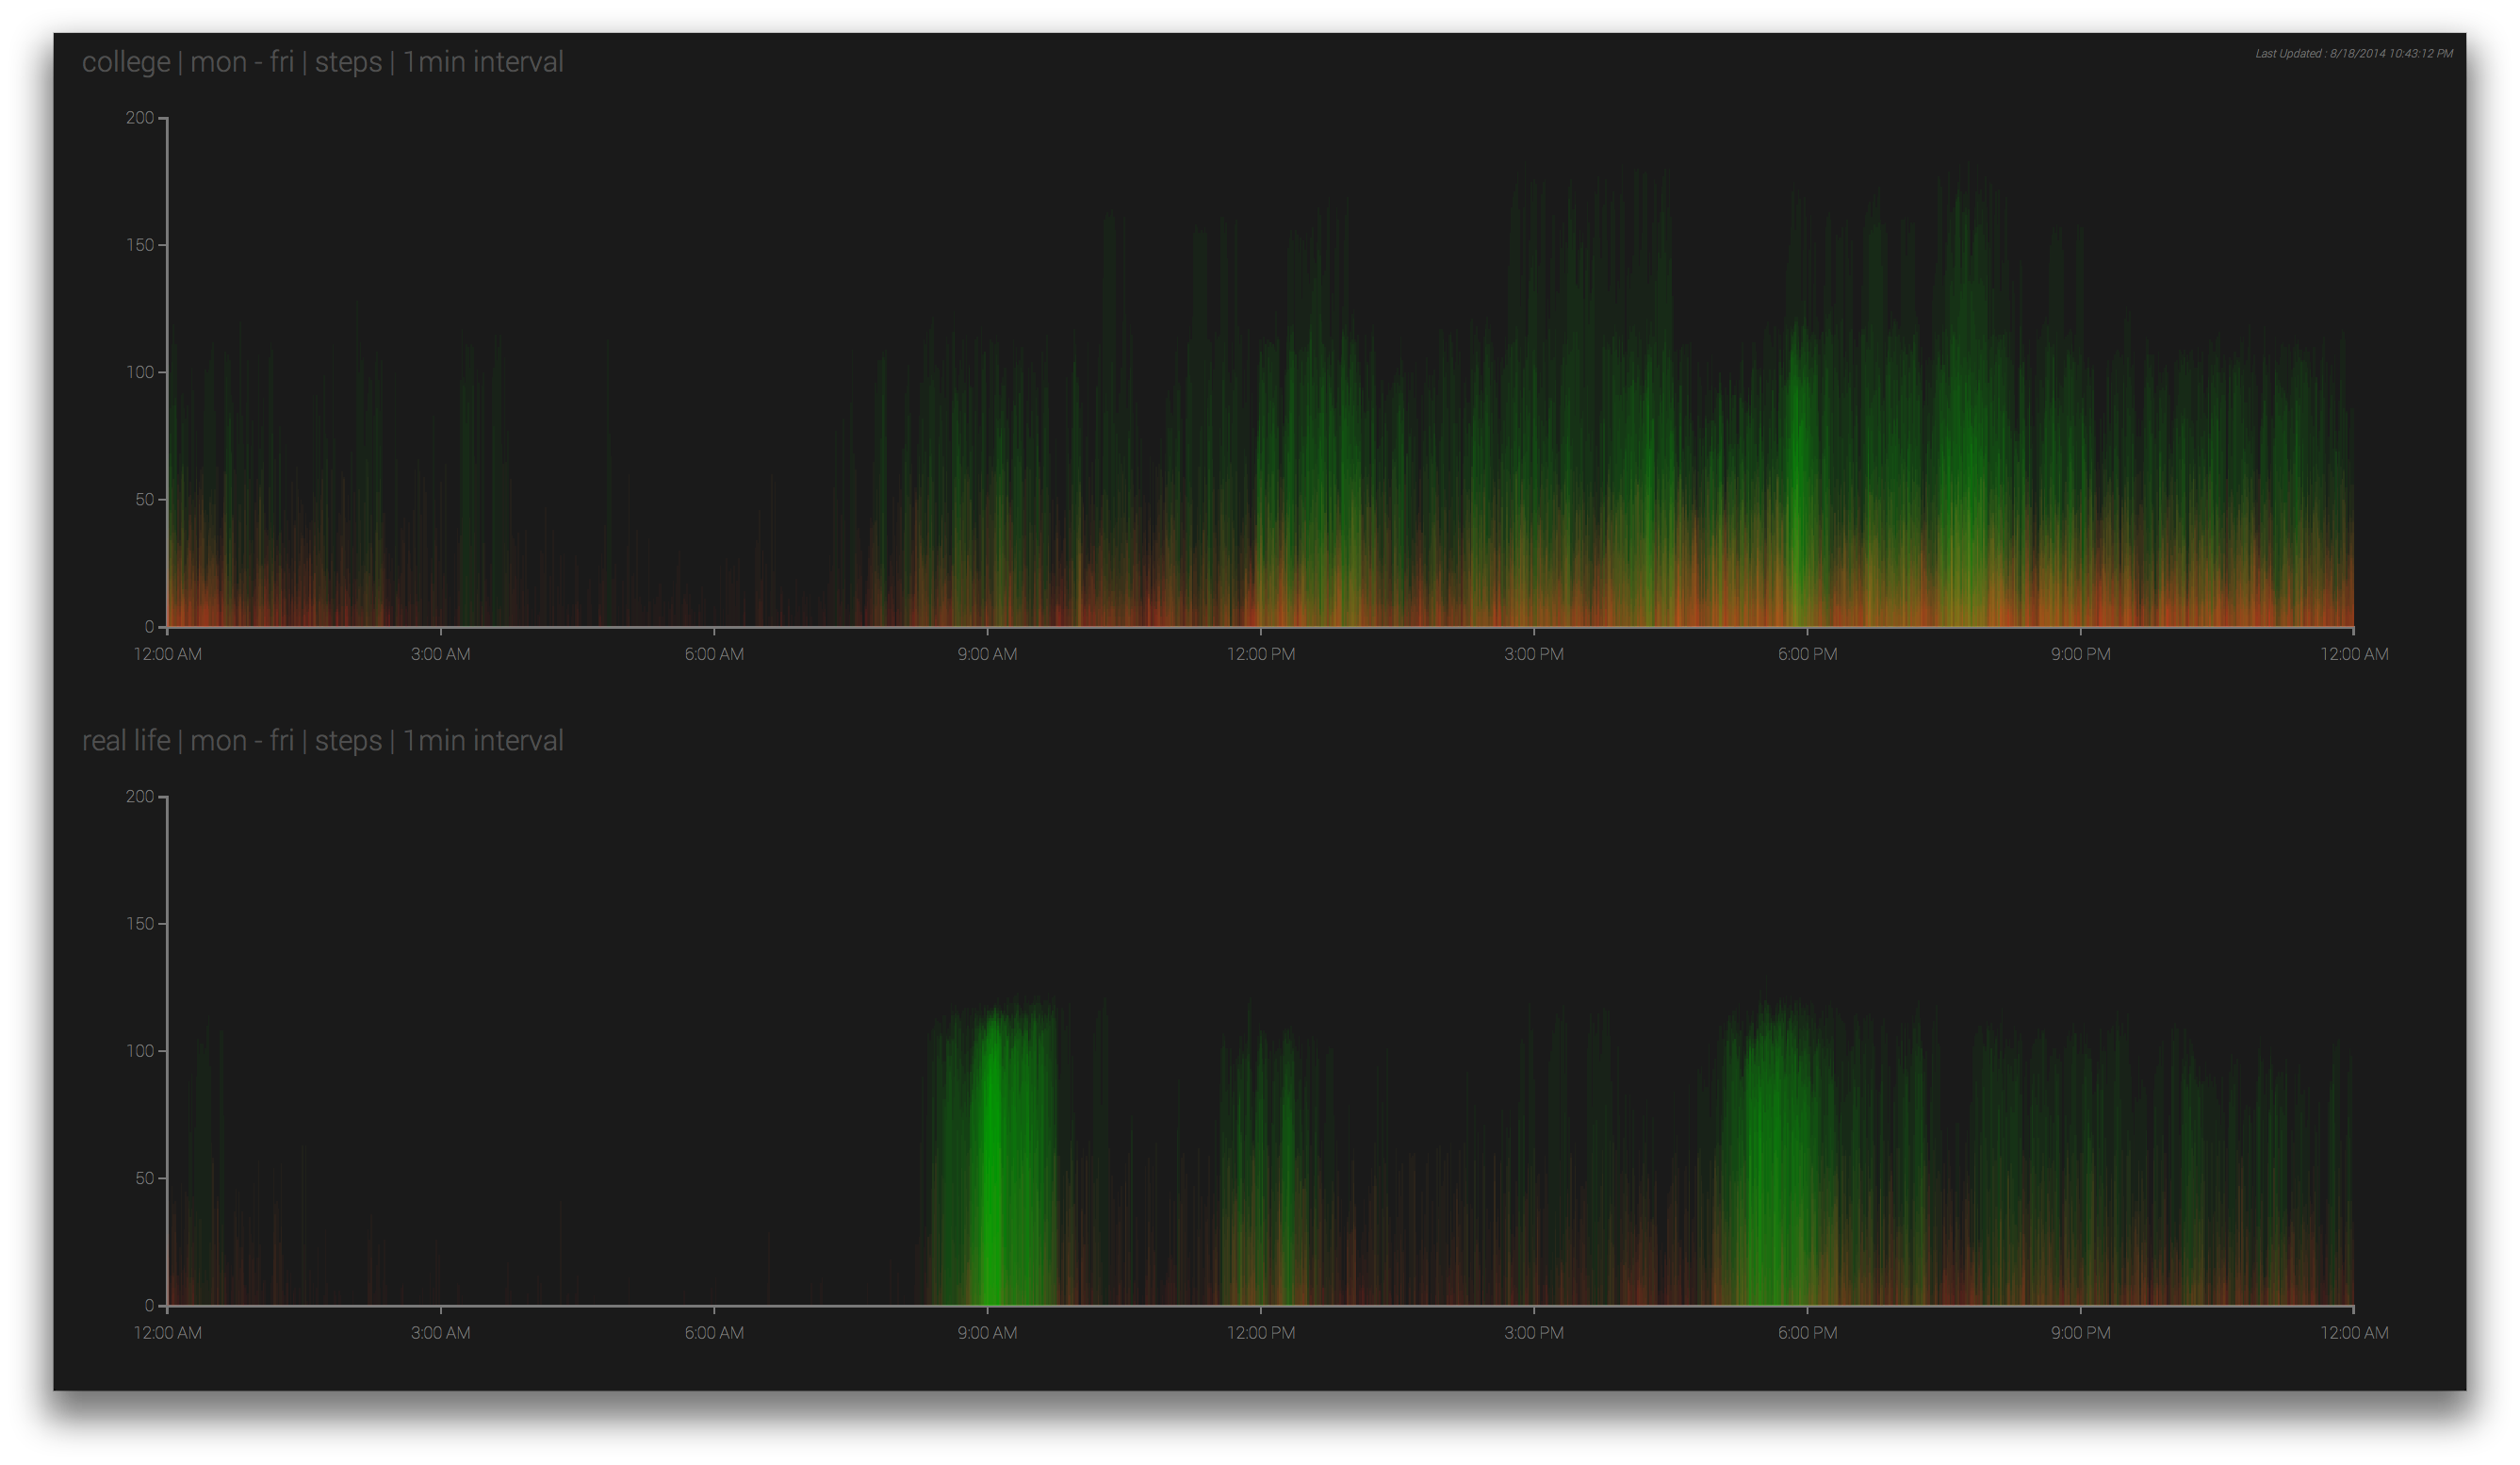Click the 9:00 PM label on real life chart
The image size is (2520, 1465).
[2081, 1333]
